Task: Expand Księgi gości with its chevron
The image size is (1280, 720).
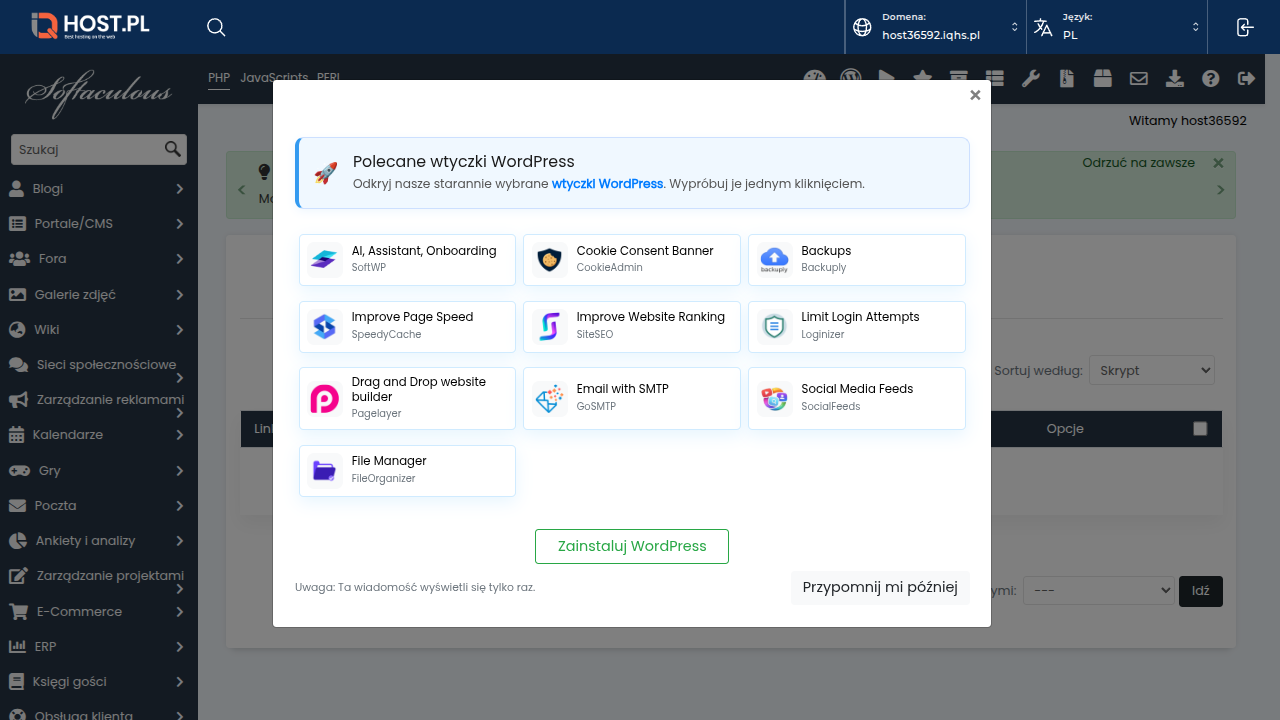Action: (x=180, y=682)
